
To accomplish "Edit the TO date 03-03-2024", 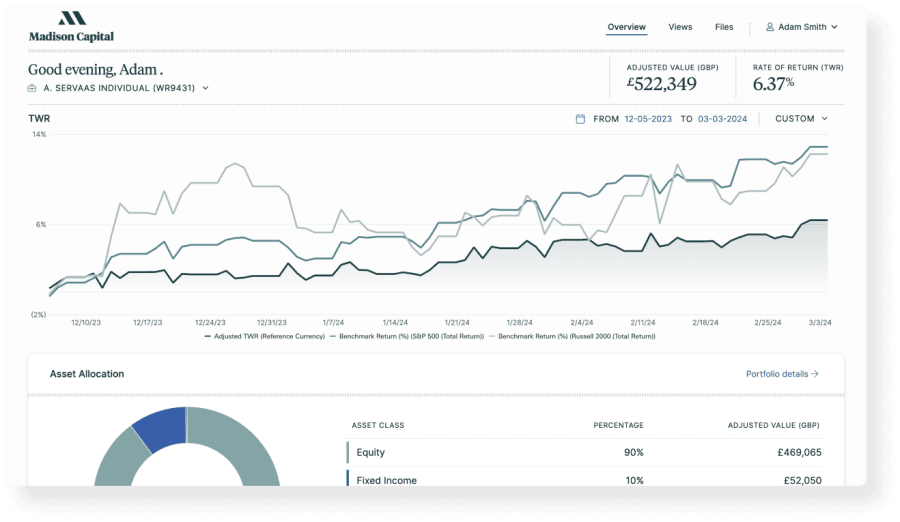I will [722, 119].
